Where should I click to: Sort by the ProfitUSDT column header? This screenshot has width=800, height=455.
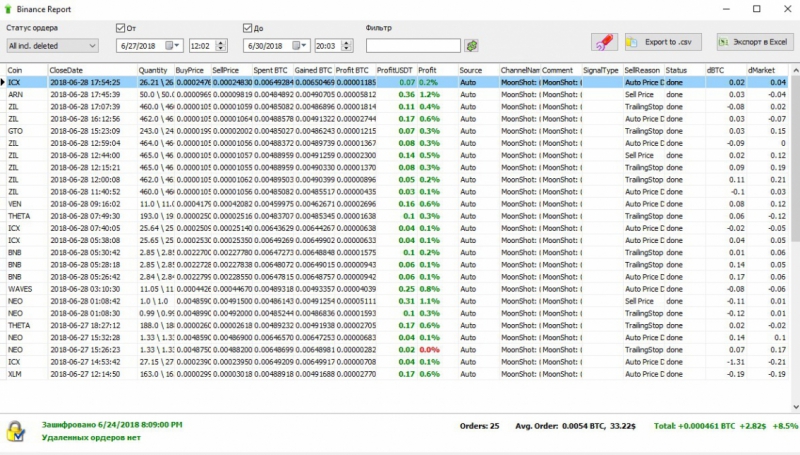click(396, 70)
